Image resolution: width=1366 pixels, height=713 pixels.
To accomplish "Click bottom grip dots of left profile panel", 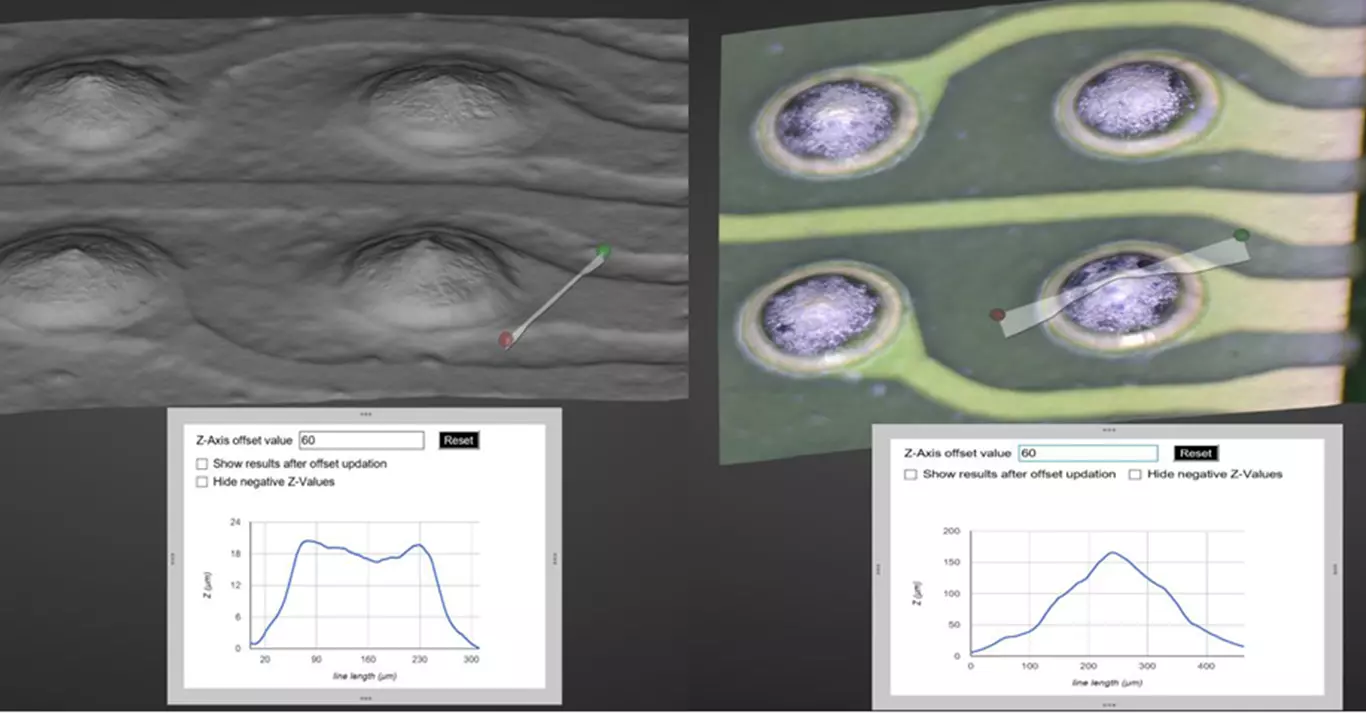I will (x=366, y=698).
